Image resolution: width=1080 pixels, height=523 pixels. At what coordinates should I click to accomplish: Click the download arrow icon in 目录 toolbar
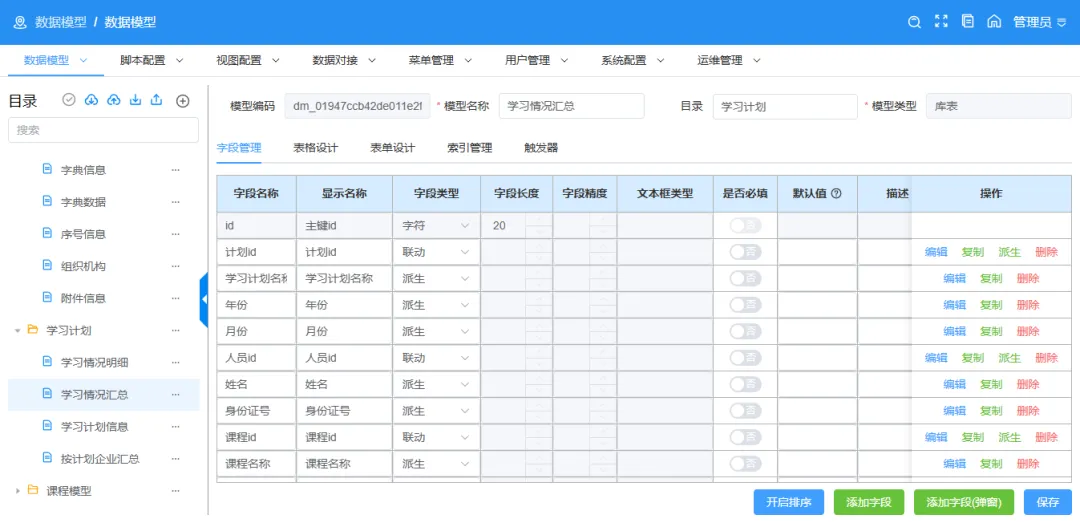click(x=136, y=100)
